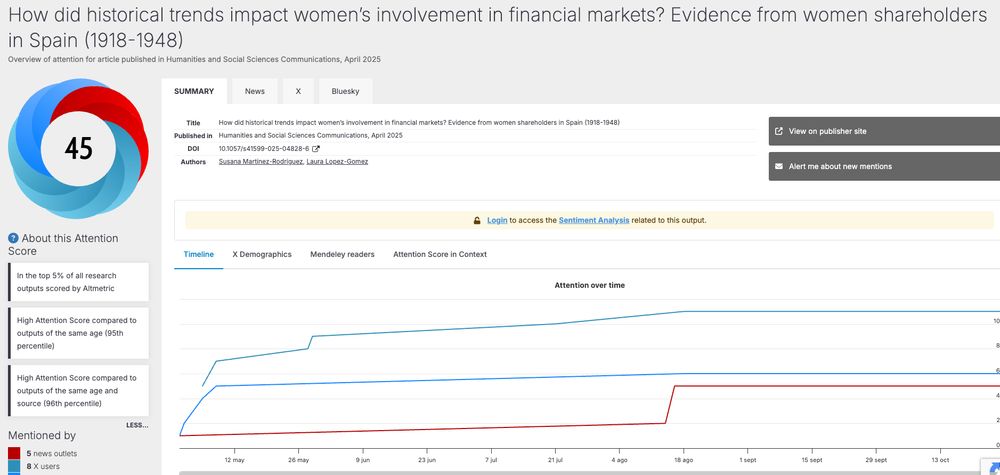Open Attention Score in Context tab
1000x475 pixels.
coord(440,254)
